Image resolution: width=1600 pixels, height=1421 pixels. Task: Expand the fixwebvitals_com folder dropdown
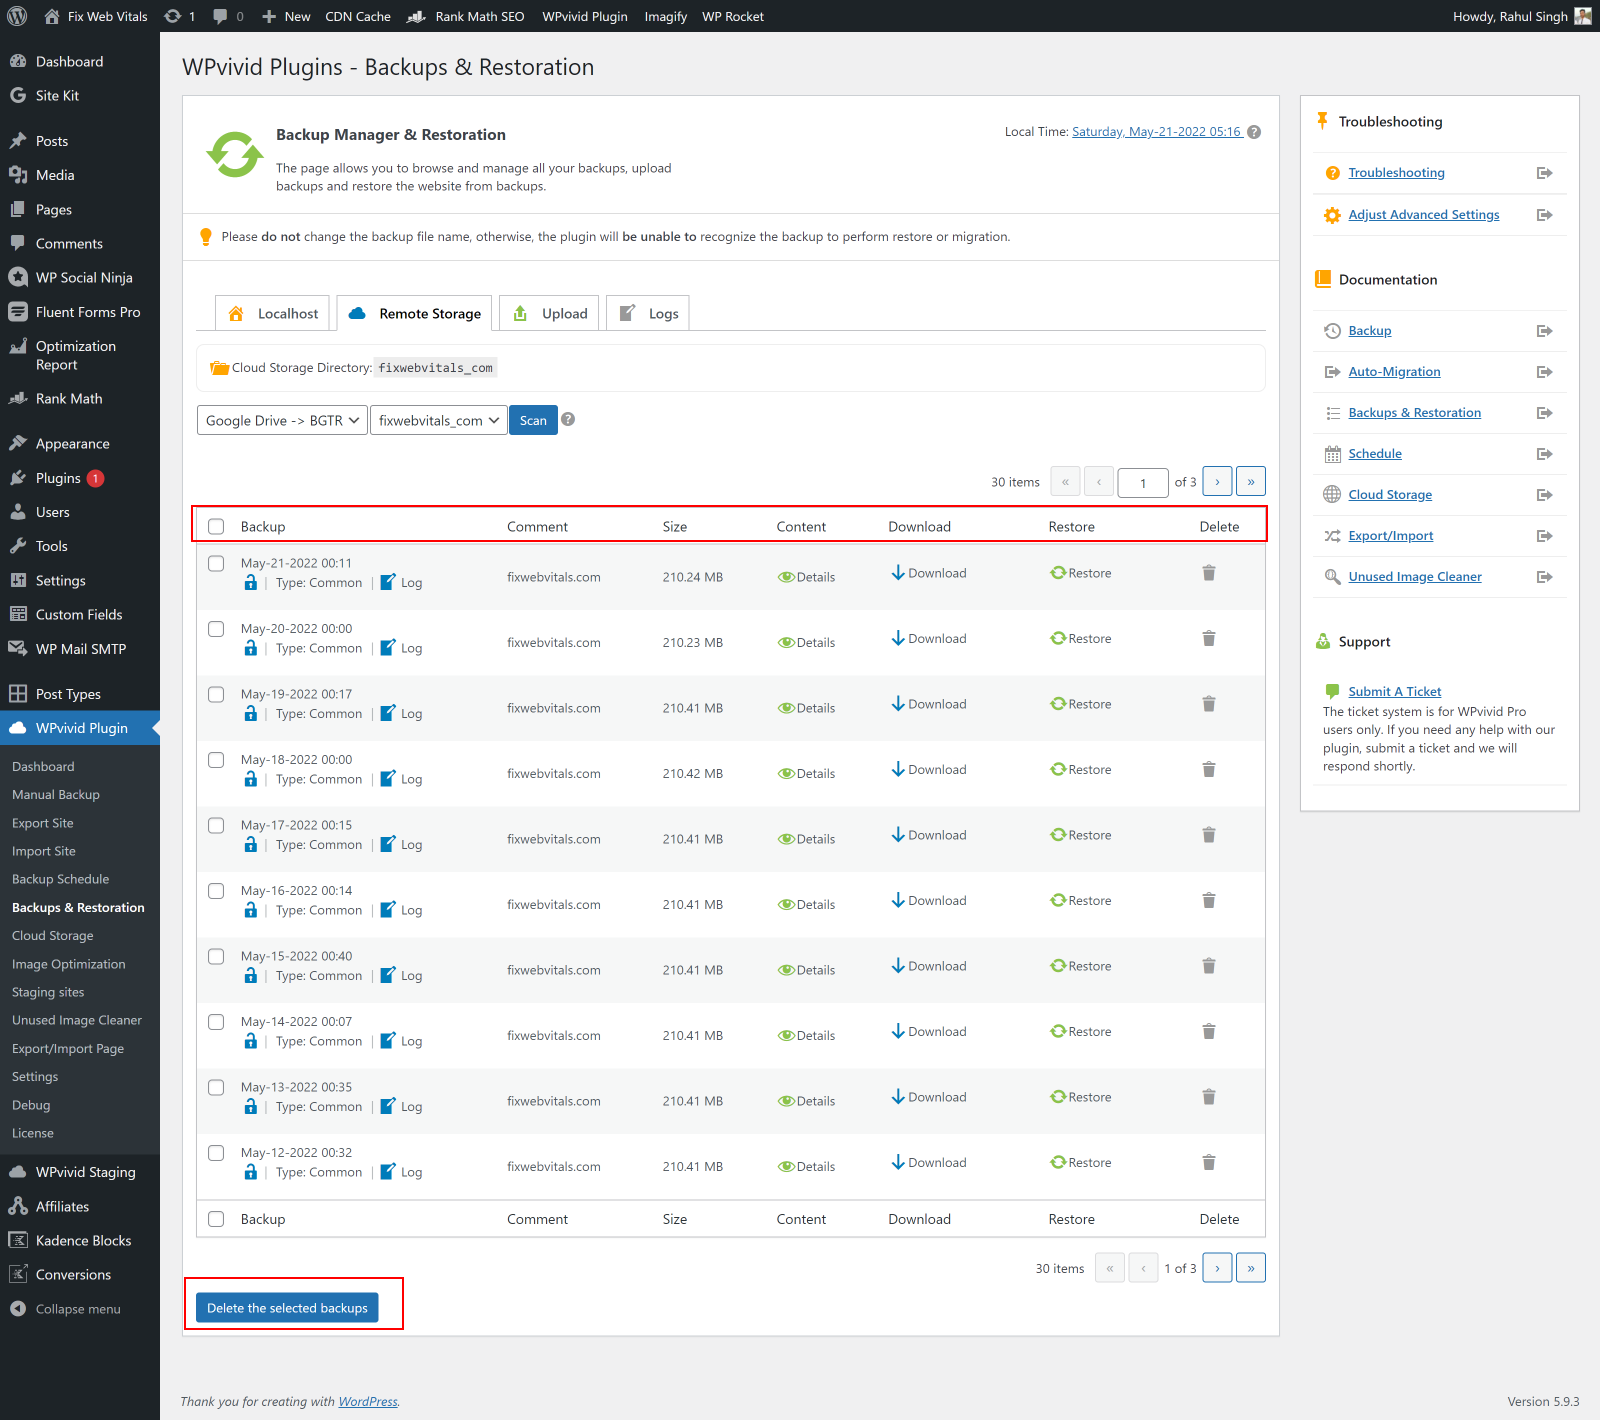pyautogui.click(x=438, y=421)
